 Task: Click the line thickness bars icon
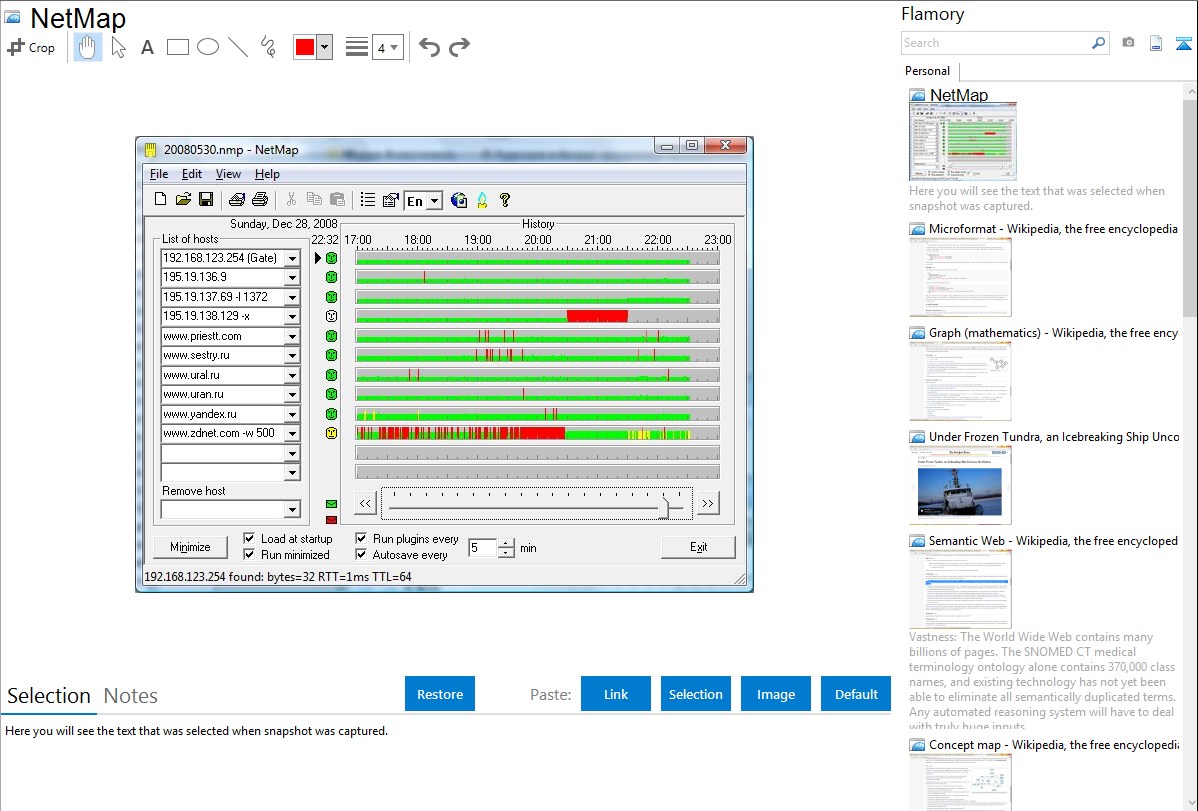tap(357, 47)
